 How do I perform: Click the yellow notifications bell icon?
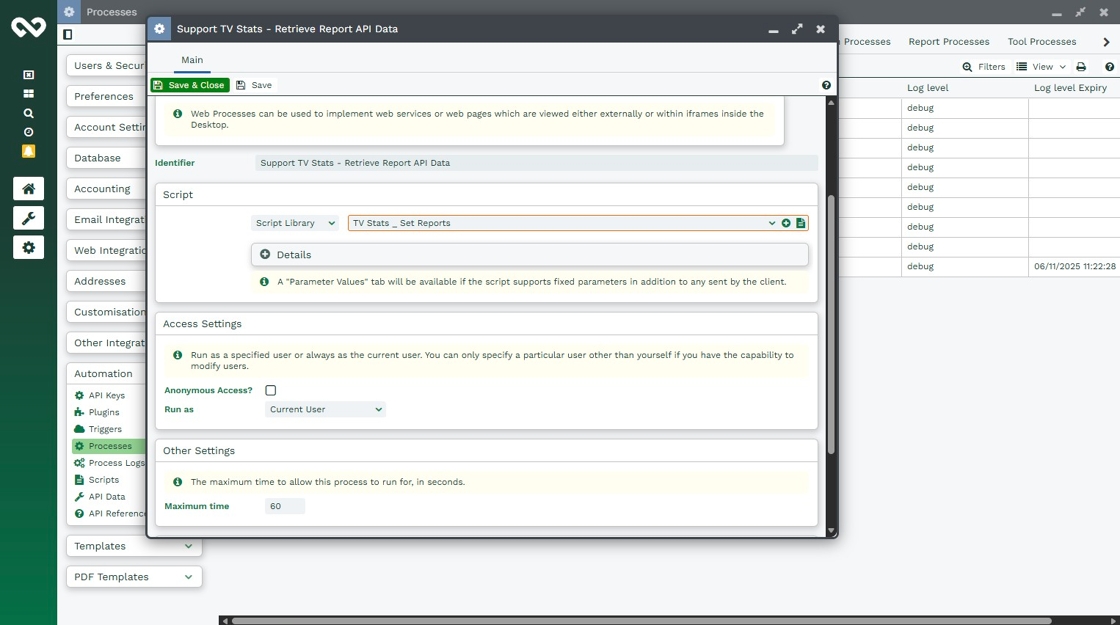click(x=28, y=151)
